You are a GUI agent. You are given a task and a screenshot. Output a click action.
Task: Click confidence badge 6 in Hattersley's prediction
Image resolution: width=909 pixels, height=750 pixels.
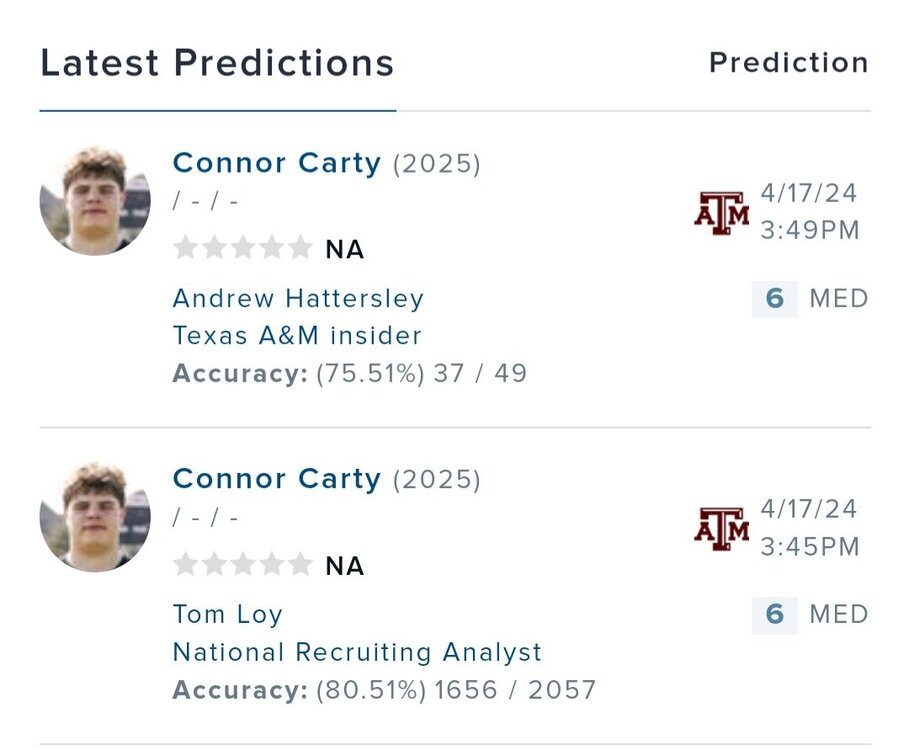click(x=774, y=298)
